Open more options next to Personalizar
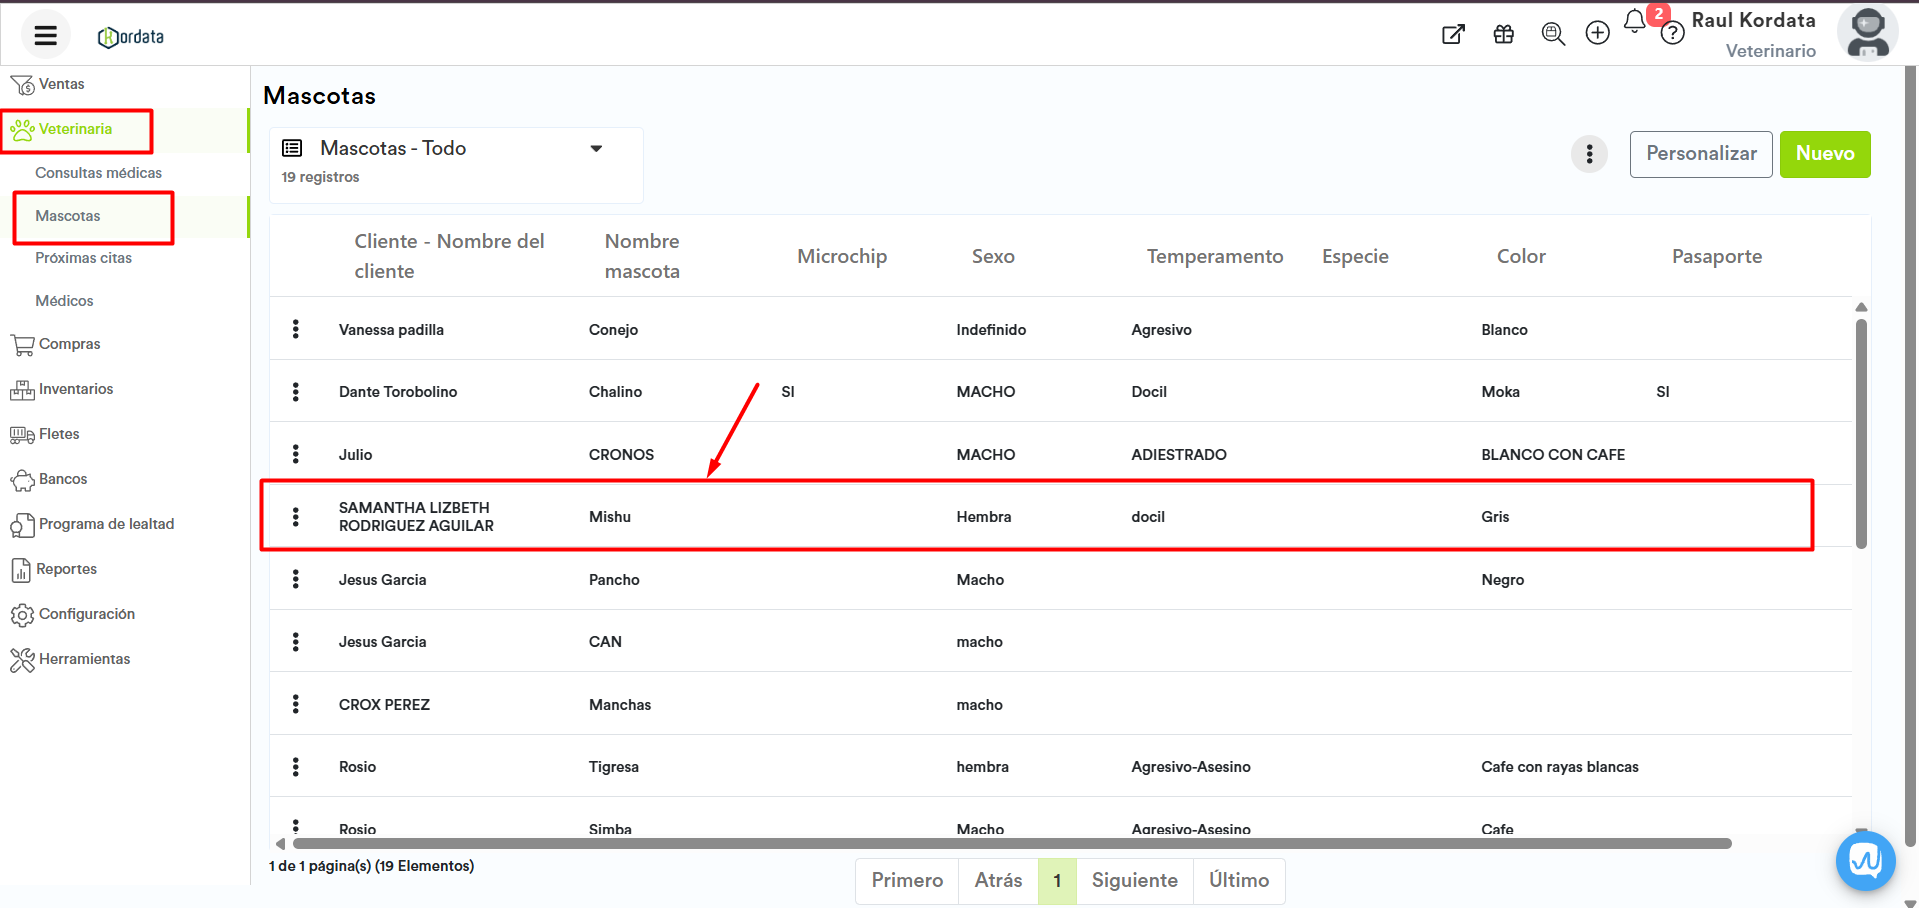This screenshot has width=1919, height=908. pyautogui.click(x=1589, y=154)
